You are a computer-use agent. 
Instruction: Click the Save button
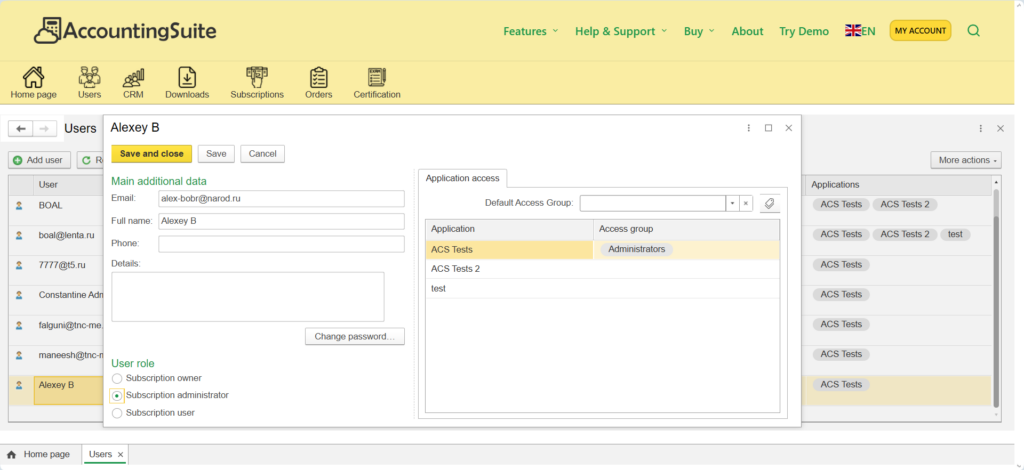click(216, 153)
